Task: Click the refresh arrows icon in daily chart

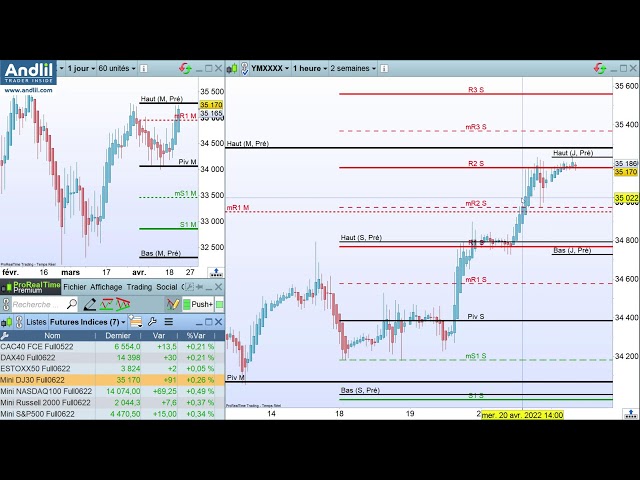Action: coord(185,68)
